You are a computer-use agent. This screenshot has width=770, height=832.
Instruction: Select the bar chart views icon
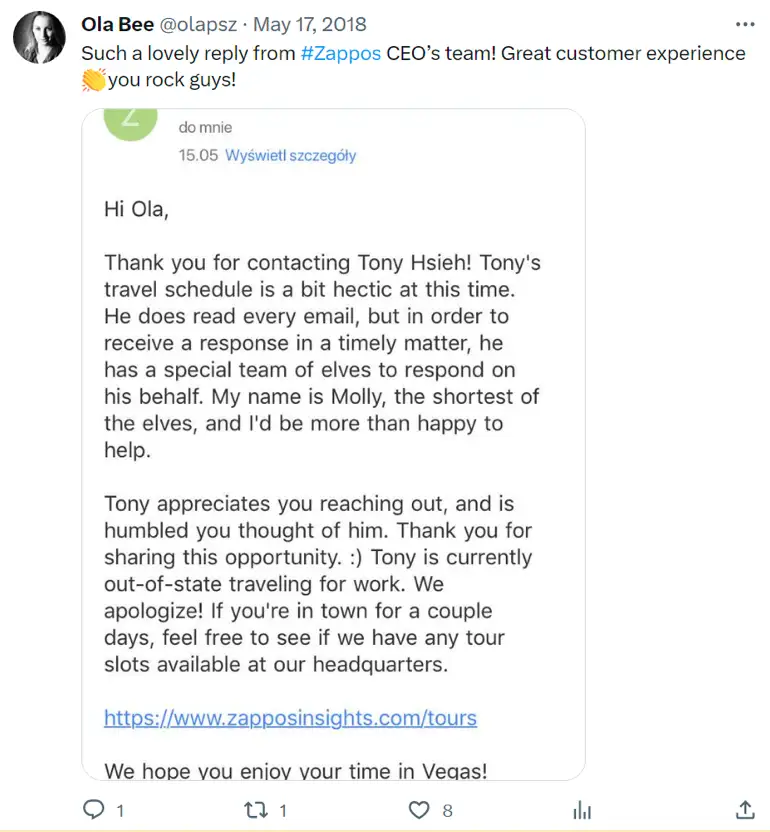tap(582, 810)
